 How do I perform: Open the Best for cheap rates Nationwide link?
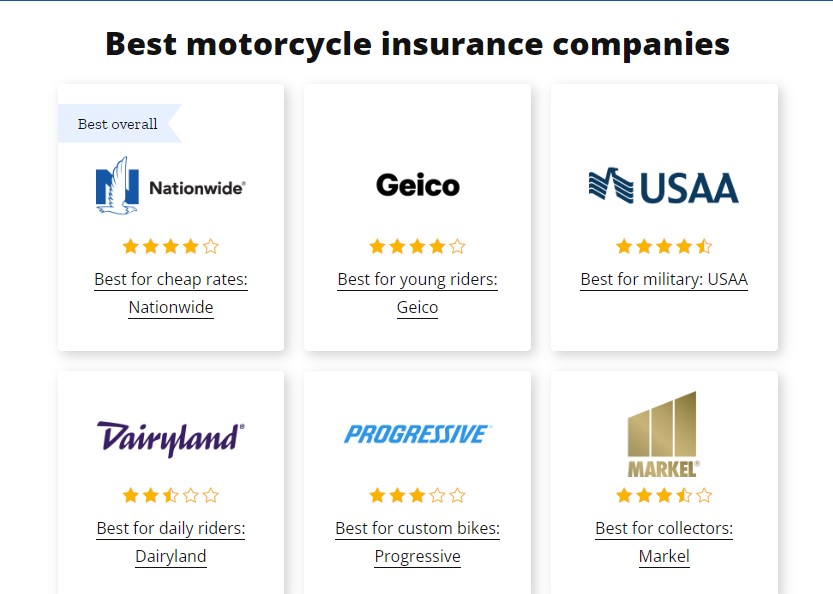[170, 293]
